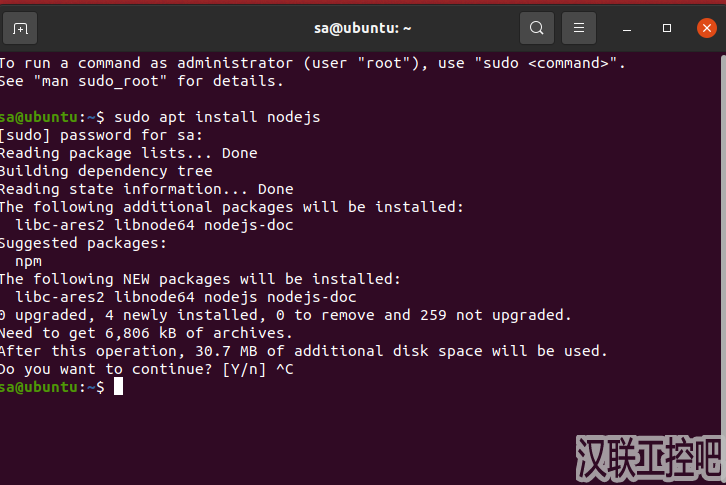Click the "Reading package lists... Done" line
Screen dimensions: 726x485
(128, 153)
